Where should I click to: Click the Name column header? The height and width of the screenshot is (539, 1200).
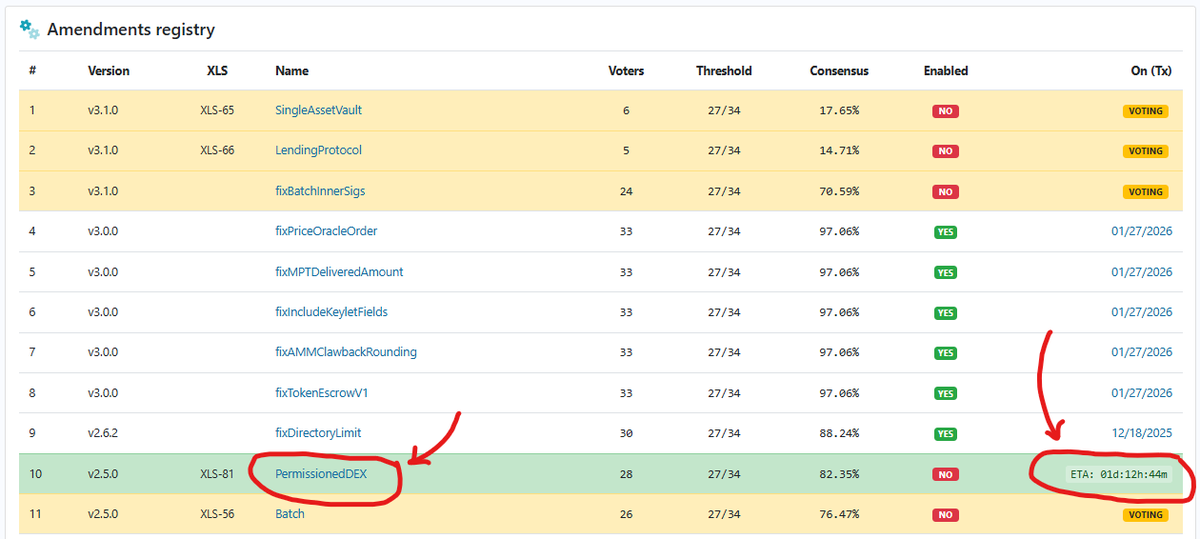pyautogui.click(x=292, y=71)
